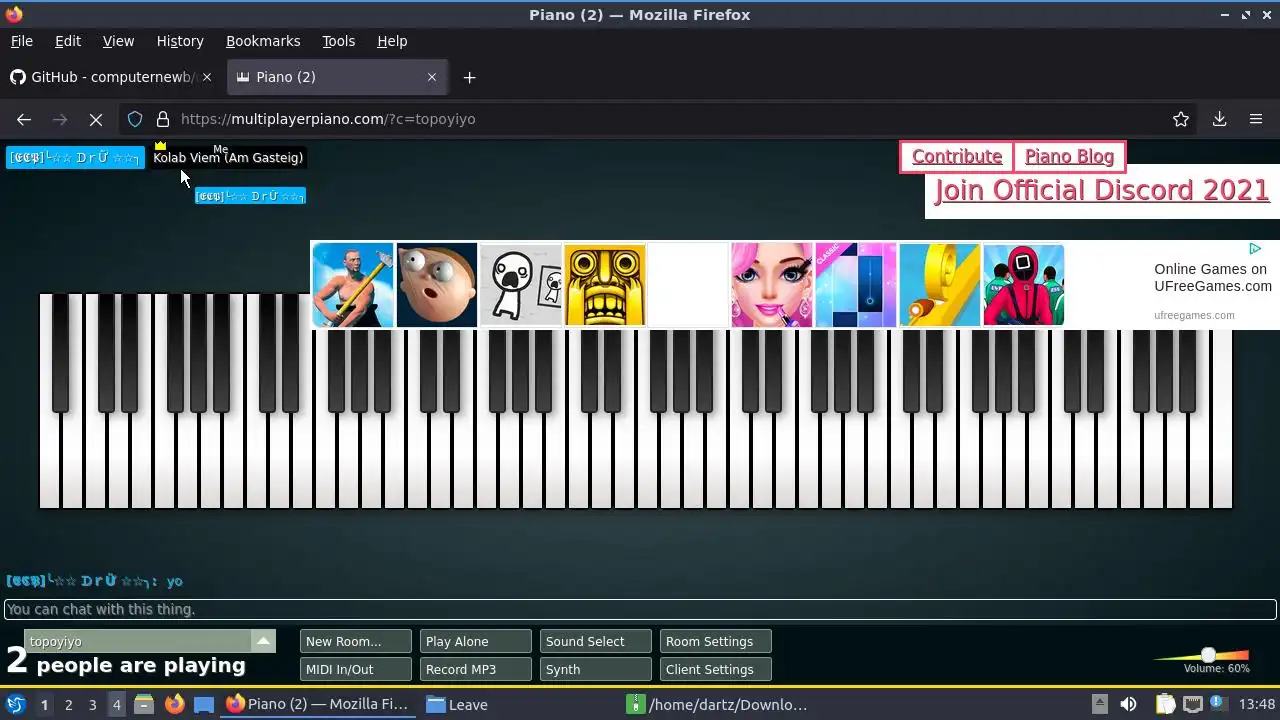This screenshot has width=1280, height=720.
Task: Close the GitHub tab
Action: [207, 77]
